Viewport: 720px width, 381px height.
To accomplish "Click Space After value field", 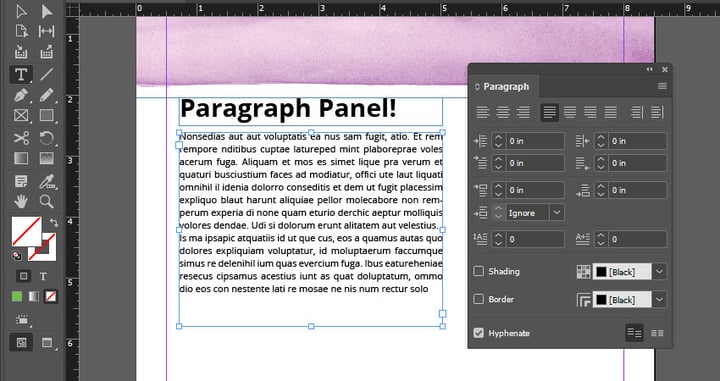I will click(x=637, y=190).
